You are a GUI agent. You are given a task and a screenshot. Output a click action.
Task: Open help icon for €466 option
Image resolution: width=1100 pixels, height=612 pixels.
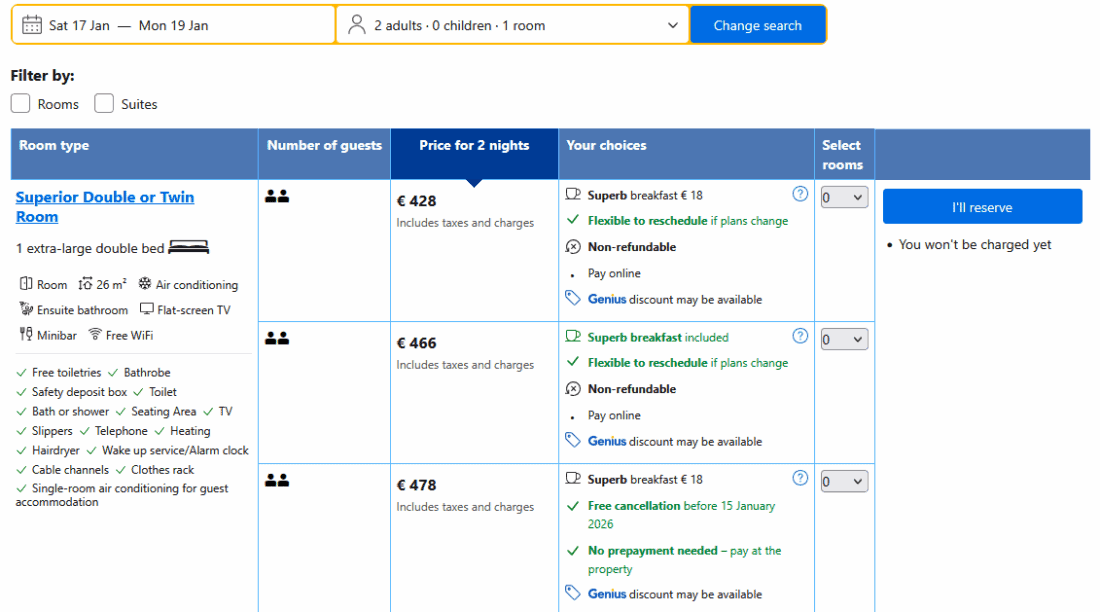pos(800,336)
